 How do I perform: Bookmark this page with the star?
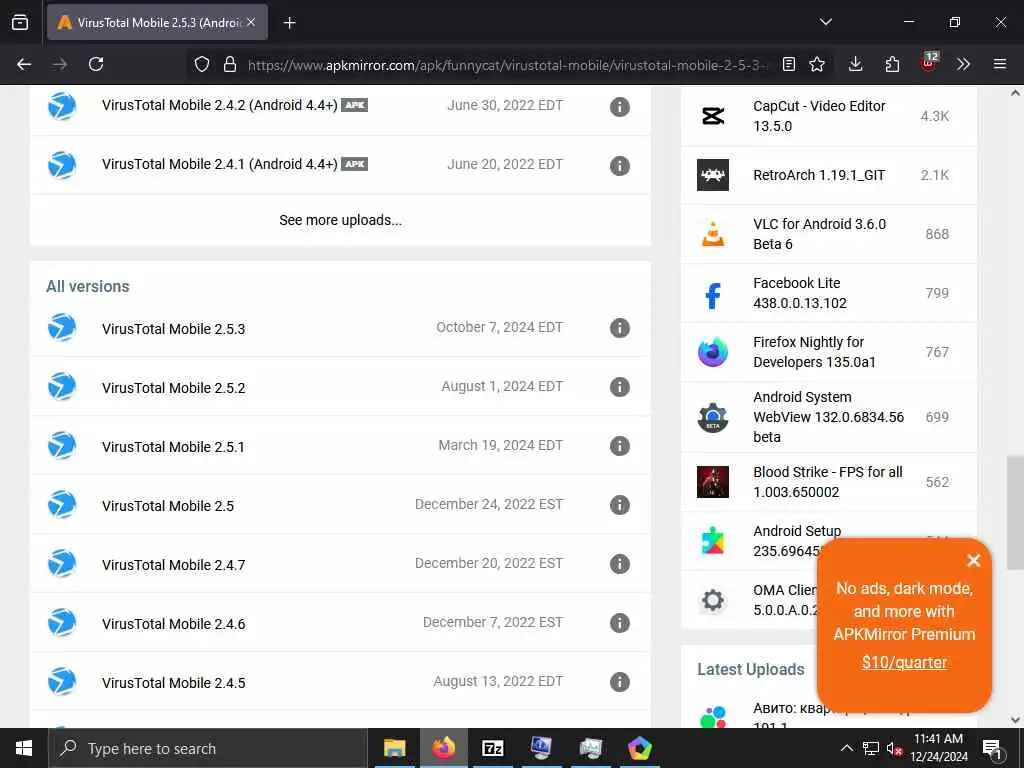817,64
